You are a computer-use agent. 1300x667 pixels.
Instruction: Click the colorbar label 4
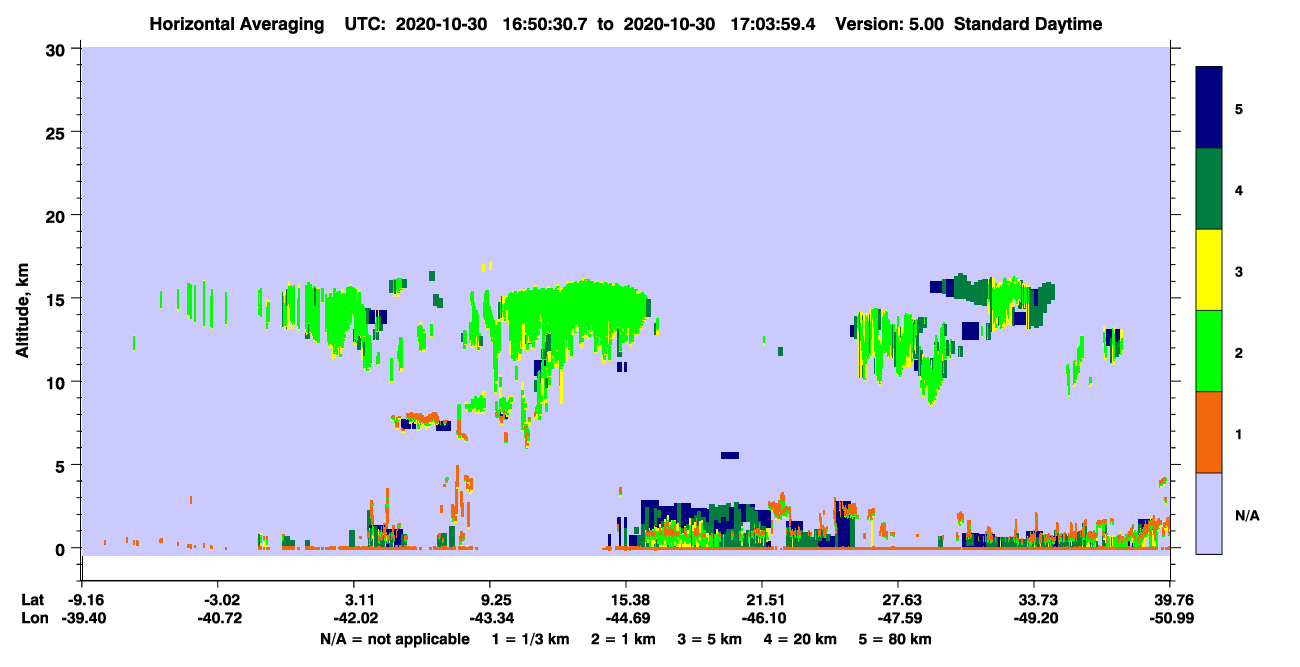(1239, 189)
